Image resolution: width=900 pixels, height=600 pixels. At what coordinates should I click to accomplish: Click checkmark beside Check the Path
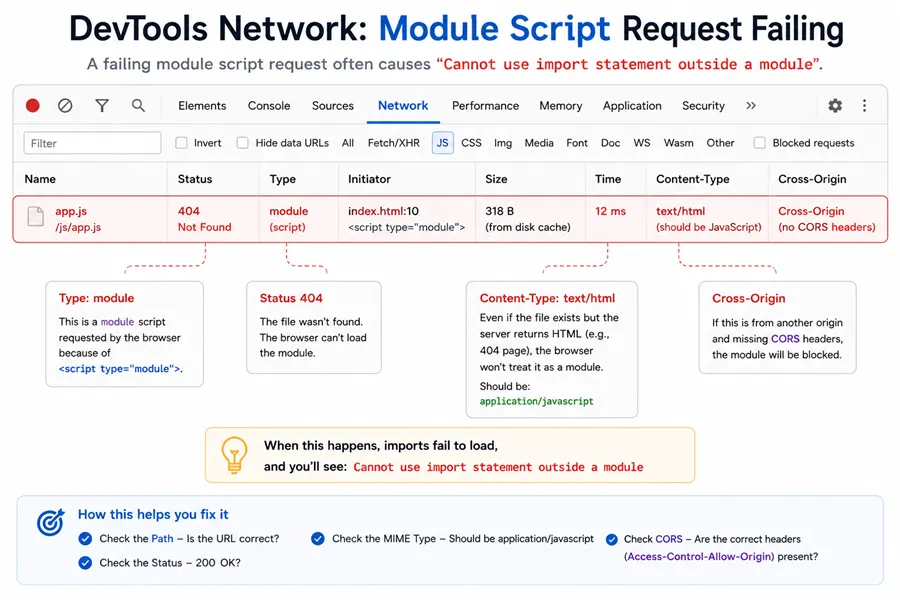[x=85, y=539]
